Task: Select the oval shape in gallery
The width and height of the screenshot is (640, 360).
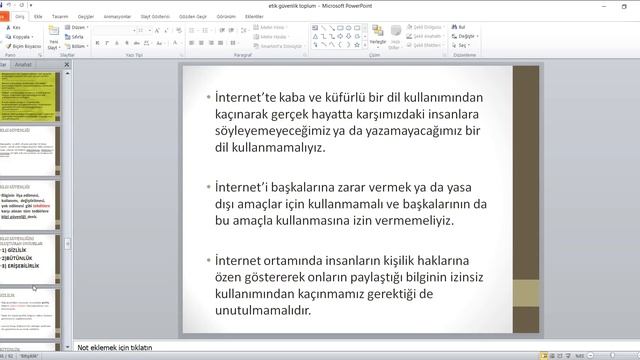Action: 349,28
